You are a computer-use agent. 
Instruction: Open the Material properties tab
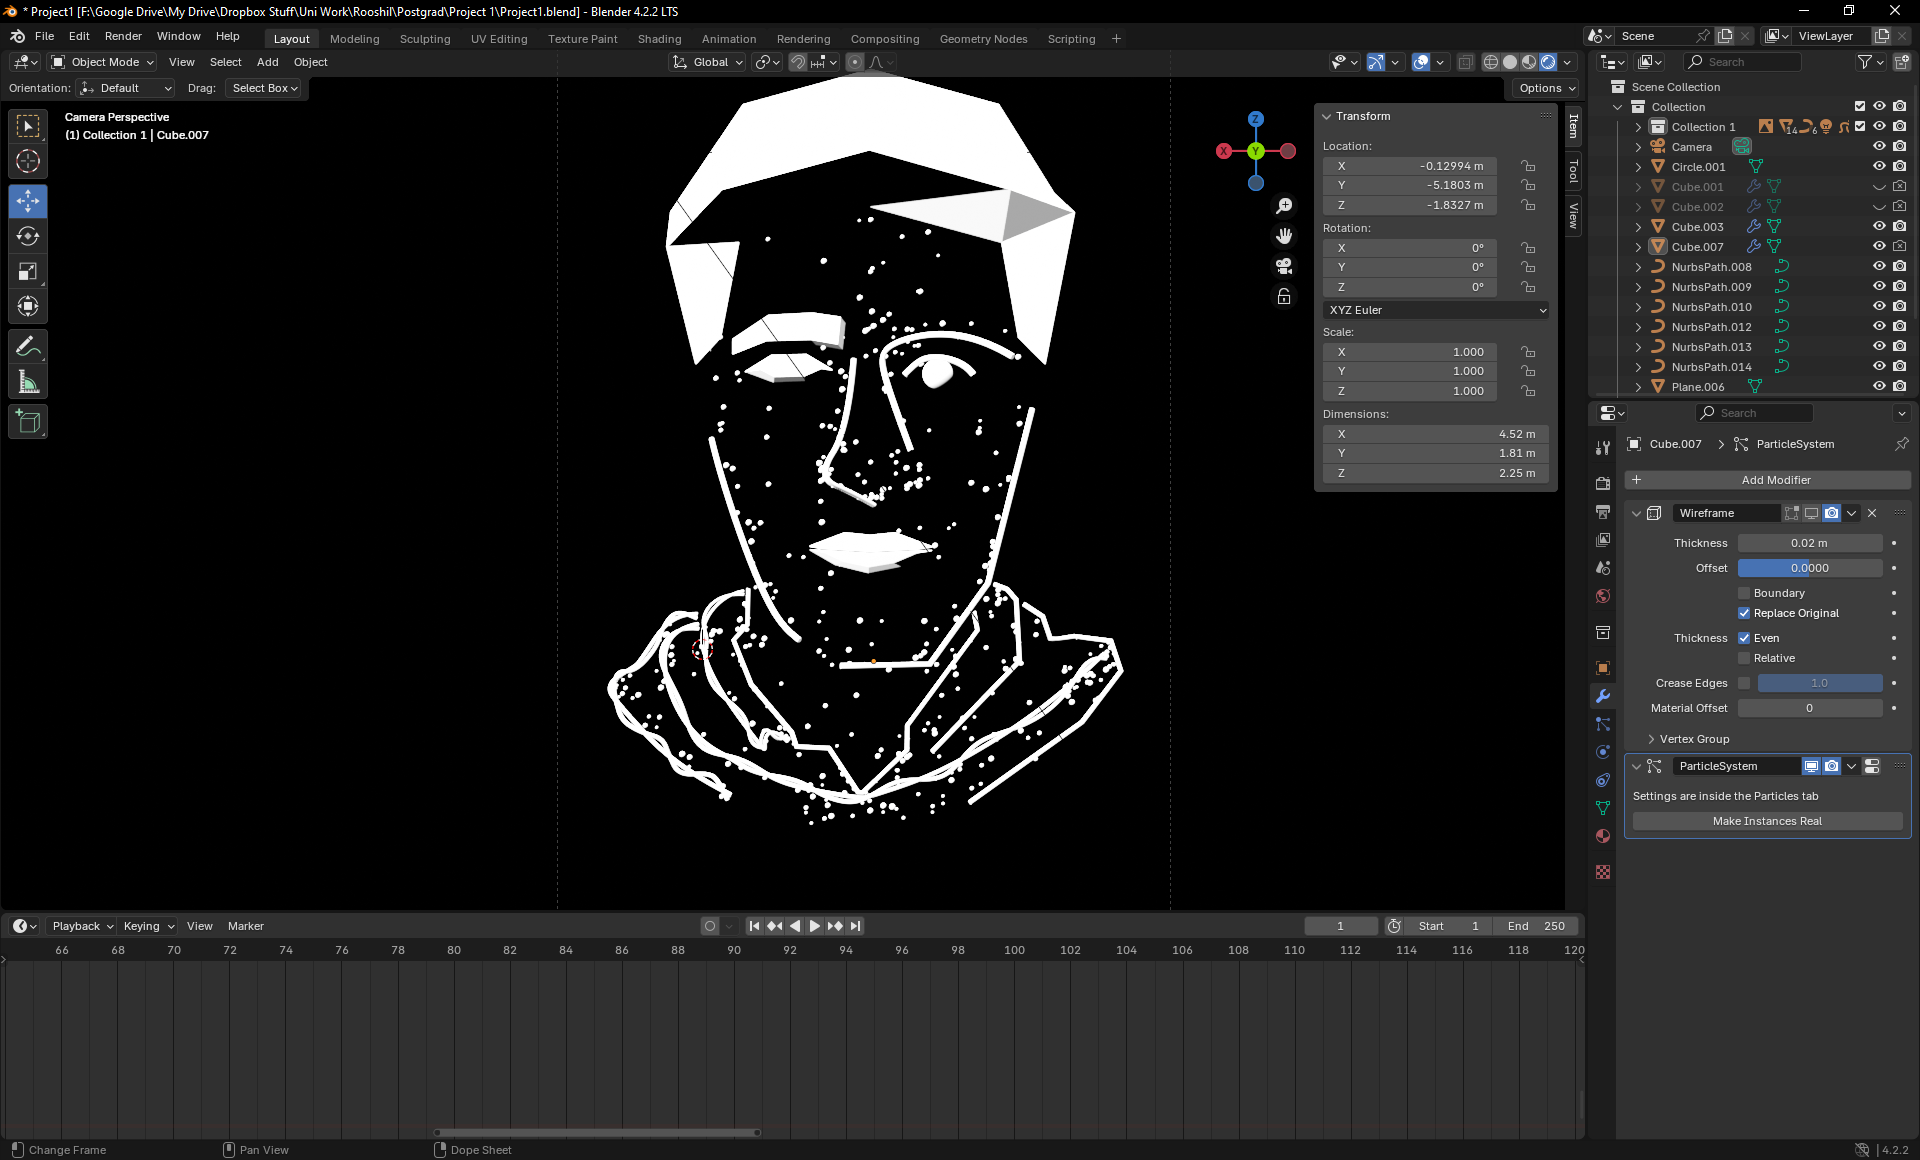pyautogui.click(x=1603, y=836)
